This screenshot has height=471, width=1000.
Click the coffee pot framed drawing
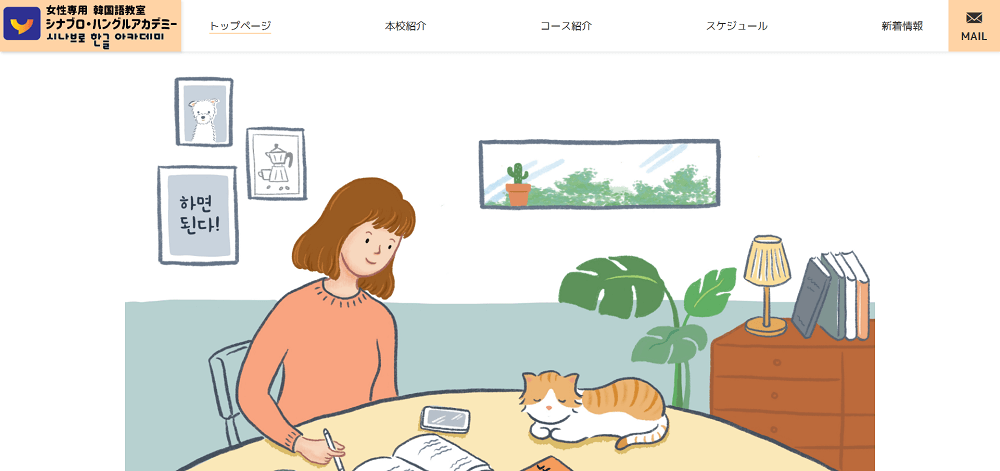pyautogui.click(x=276, y=164)
